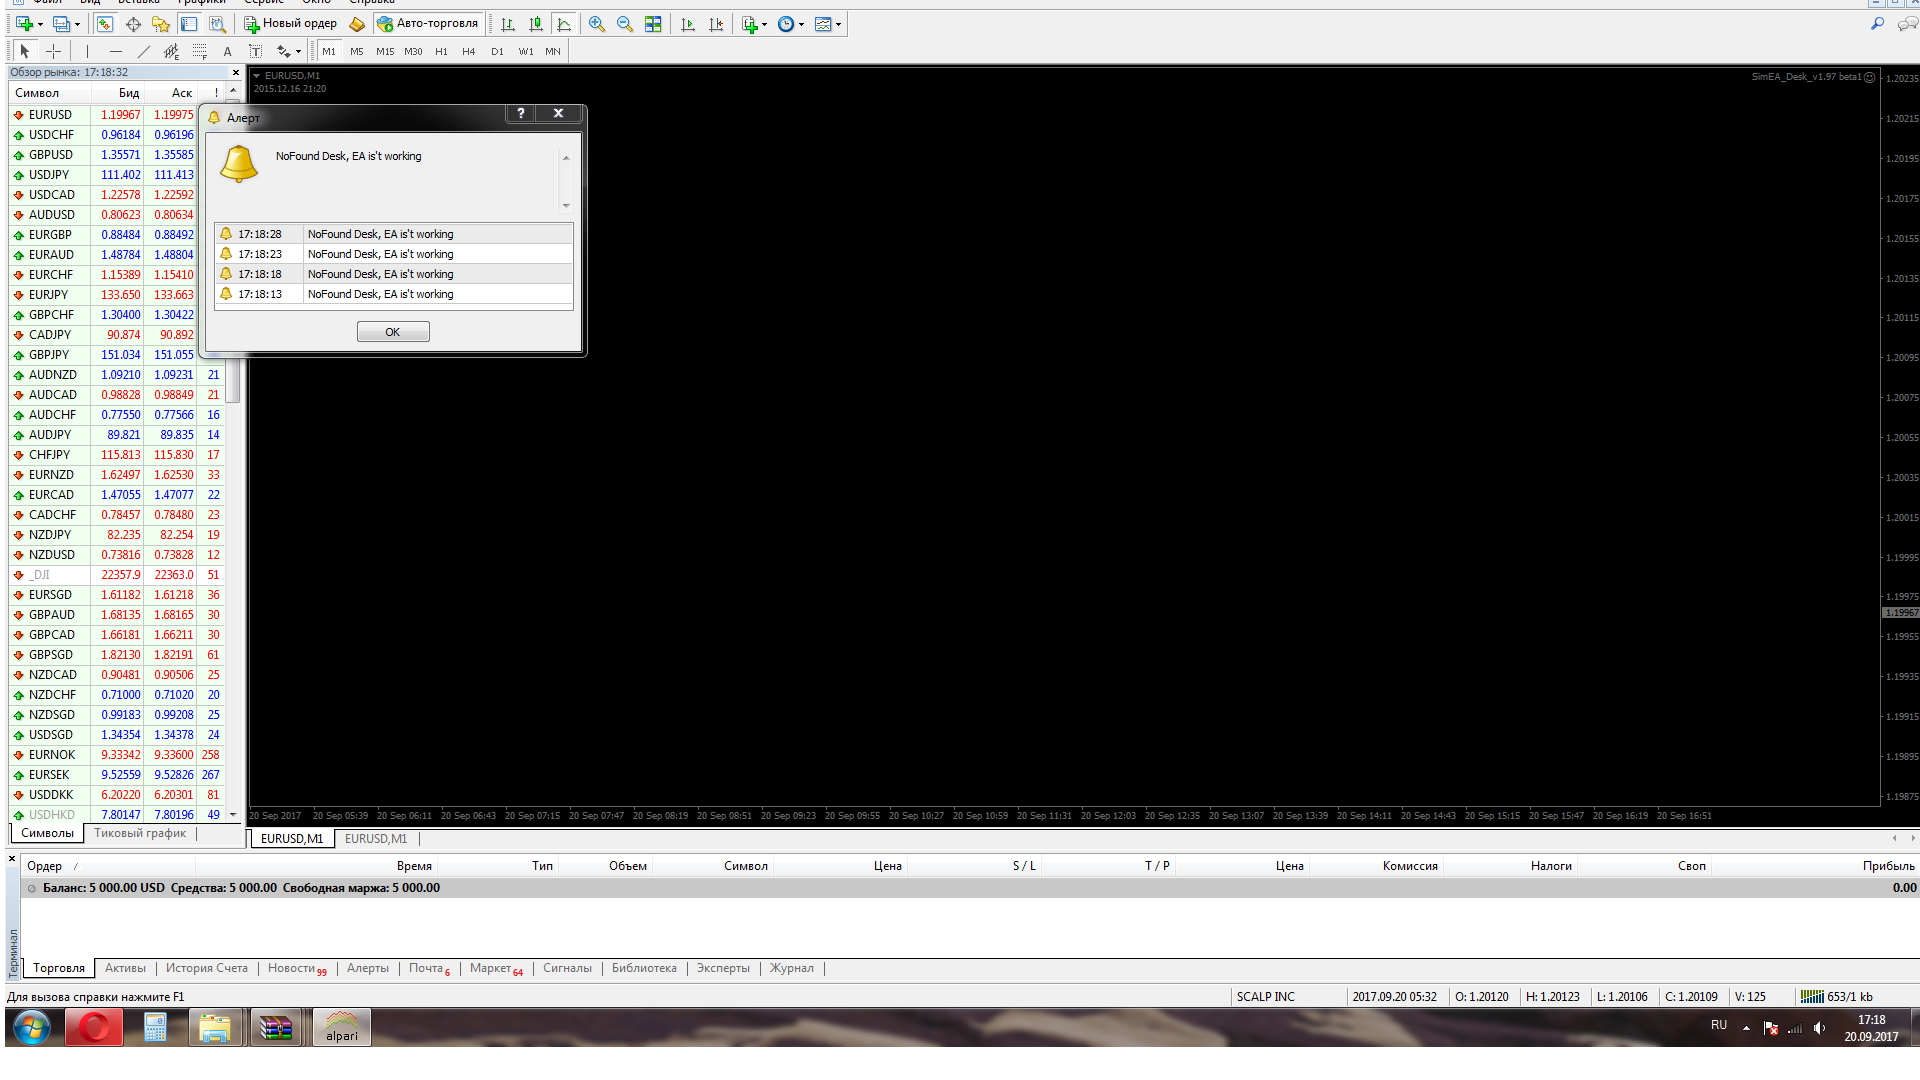Screen dimensions: 1920x1080
Task: Toggle H1 timeframe button
Action: pyautogui.click(x=441, y=51)
